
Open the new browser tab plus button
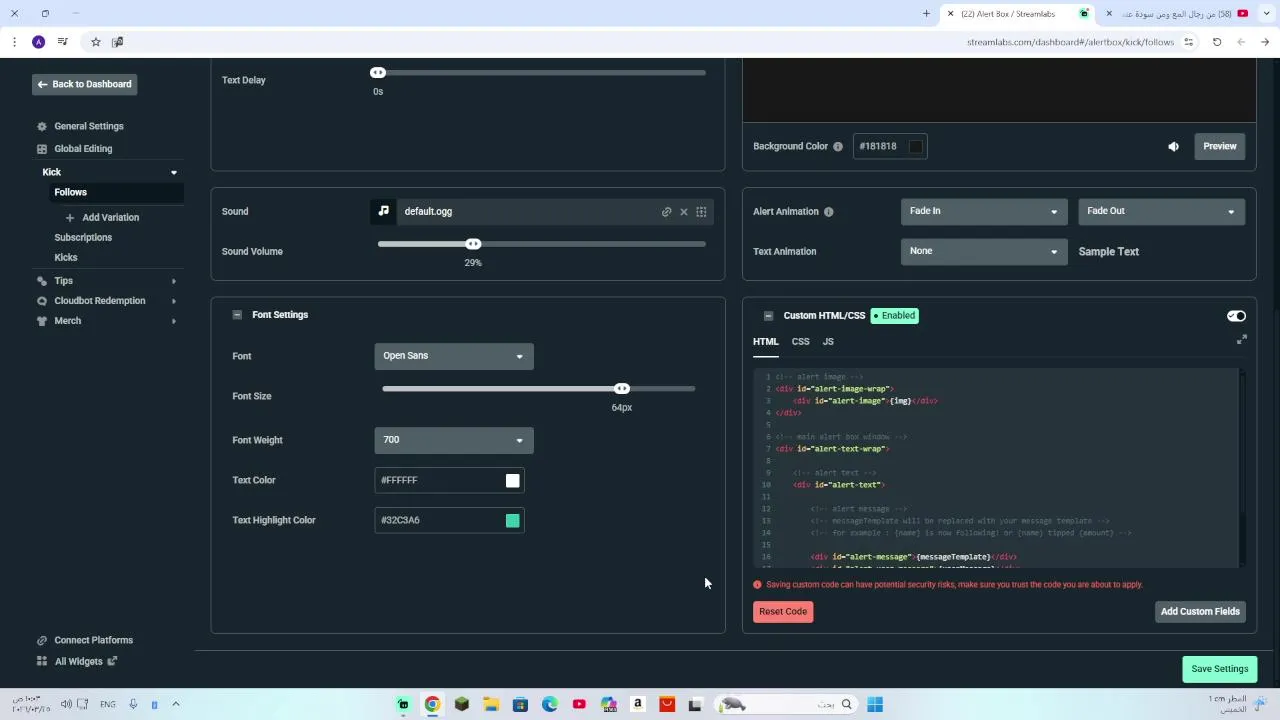(x=926, y=14)
